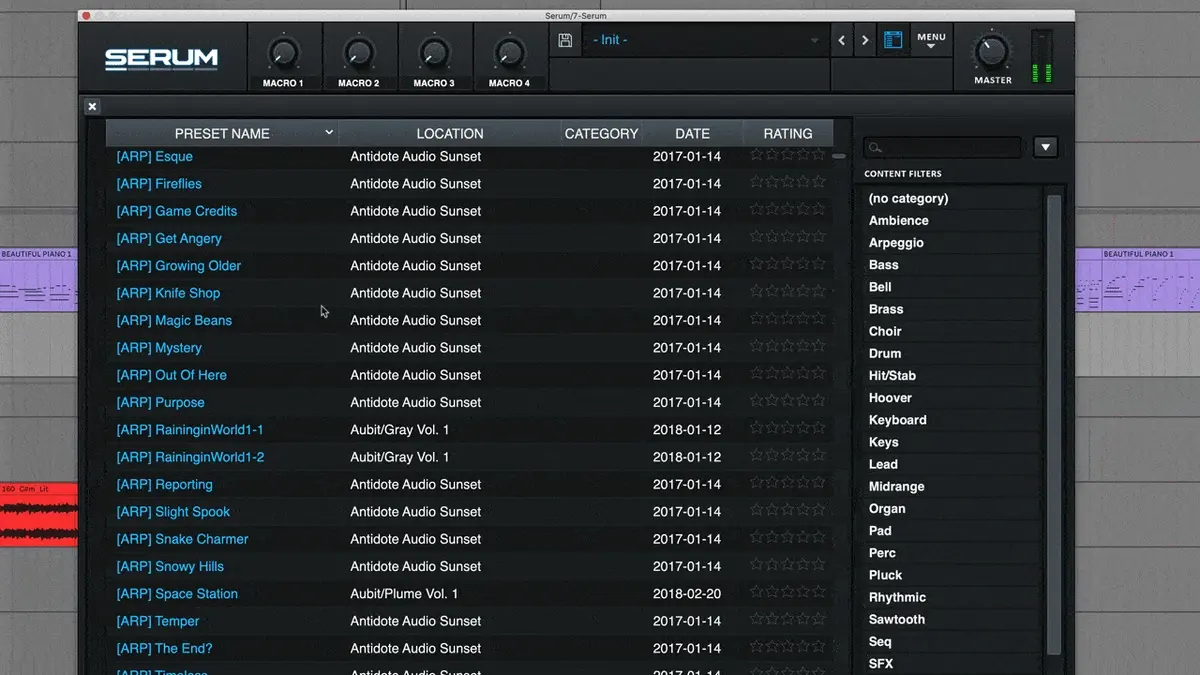Viewport: 1200px width, 675px height.
Task: Close the preset browser with X button
Action: [x=92, y=106]
